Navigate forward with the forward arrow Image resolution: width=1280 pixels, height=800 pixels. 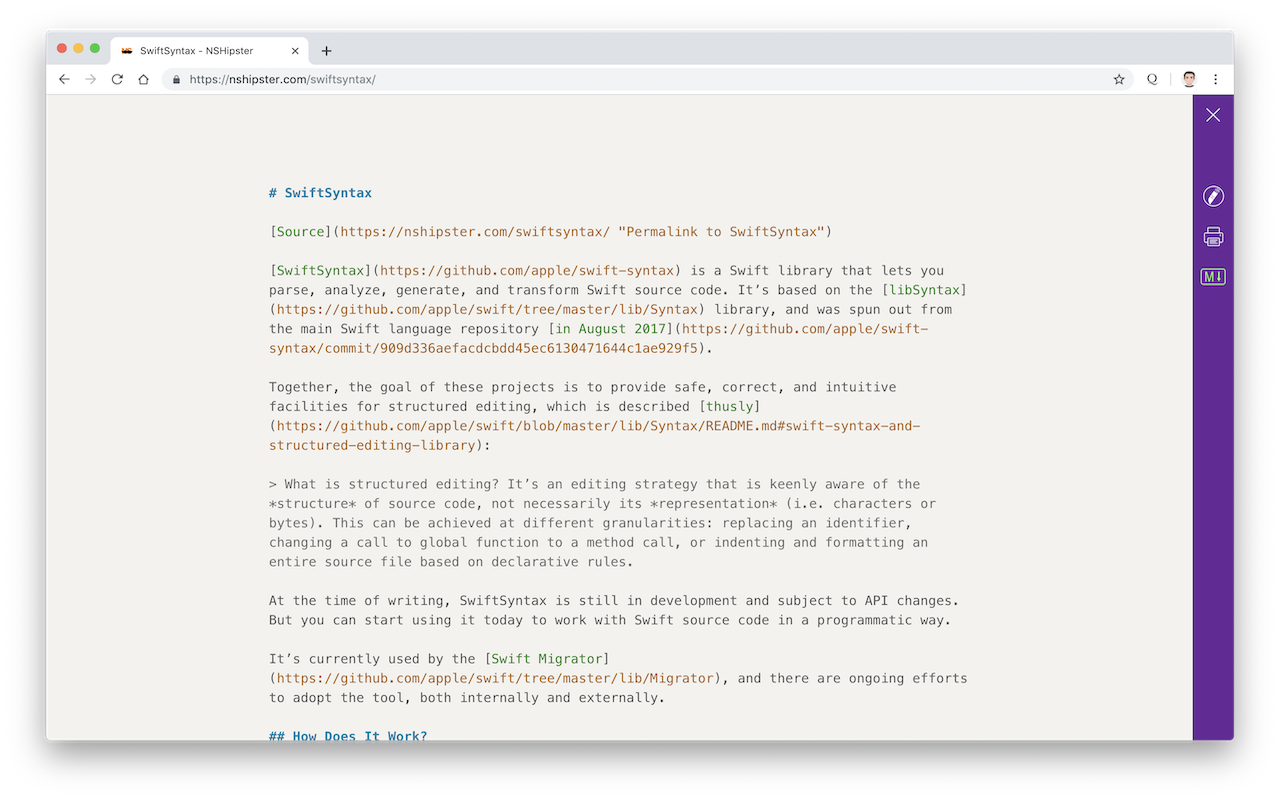click(90, 78)
